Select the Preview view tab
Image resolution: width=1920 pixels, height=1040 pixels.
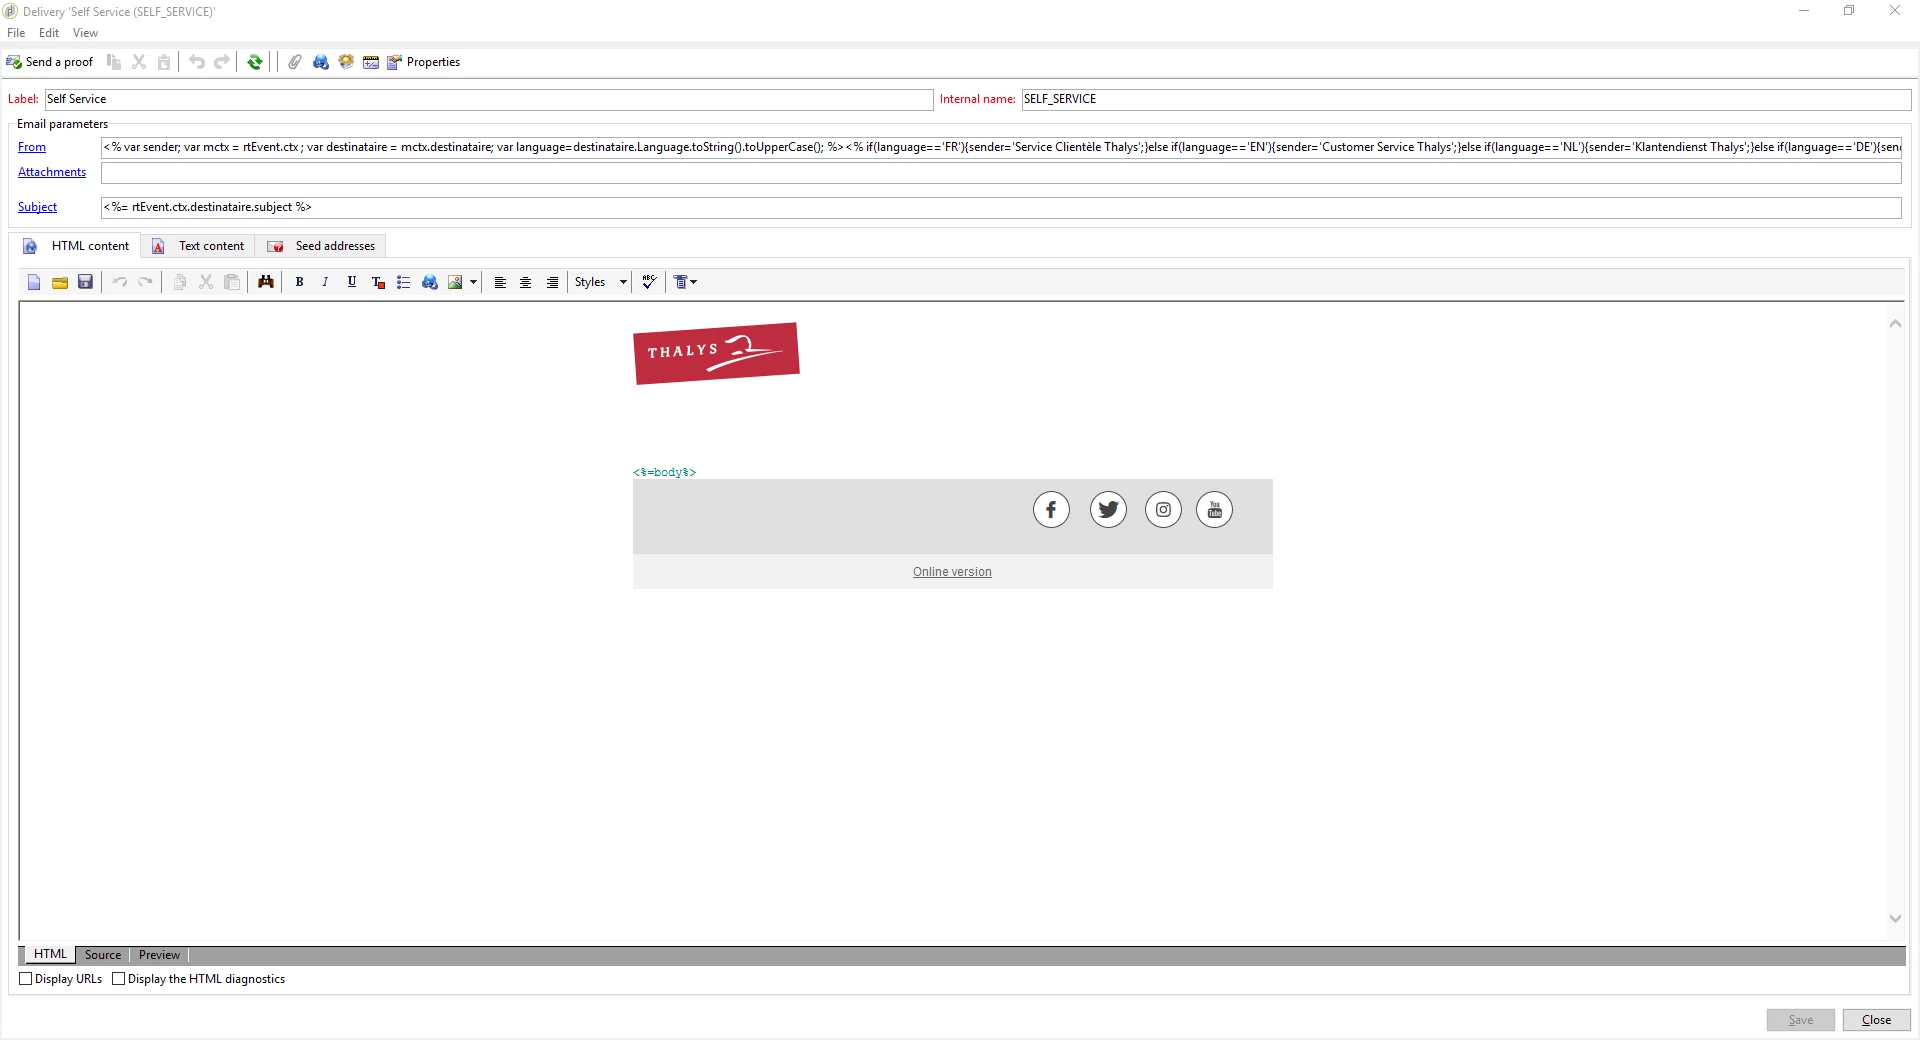click(160, 955)
